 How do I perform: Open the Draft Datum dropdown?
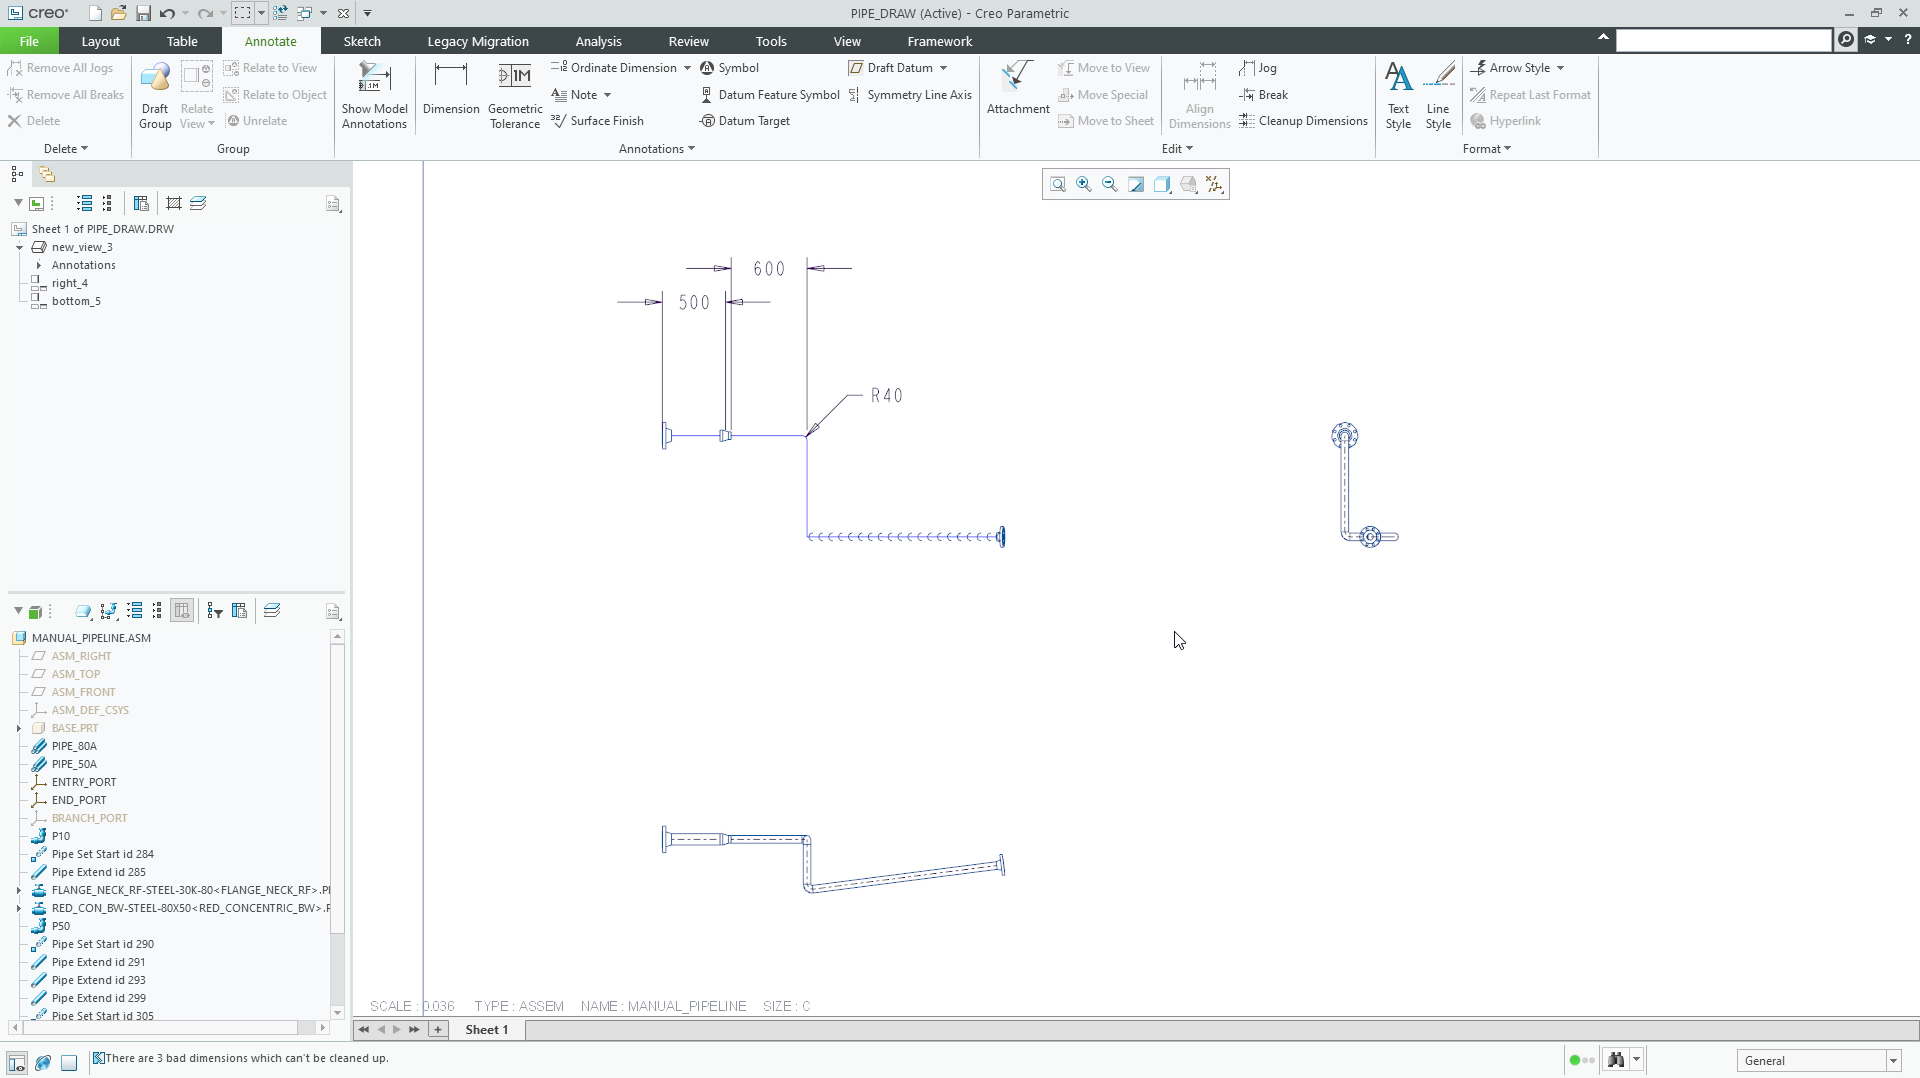[x=943, y=68]
